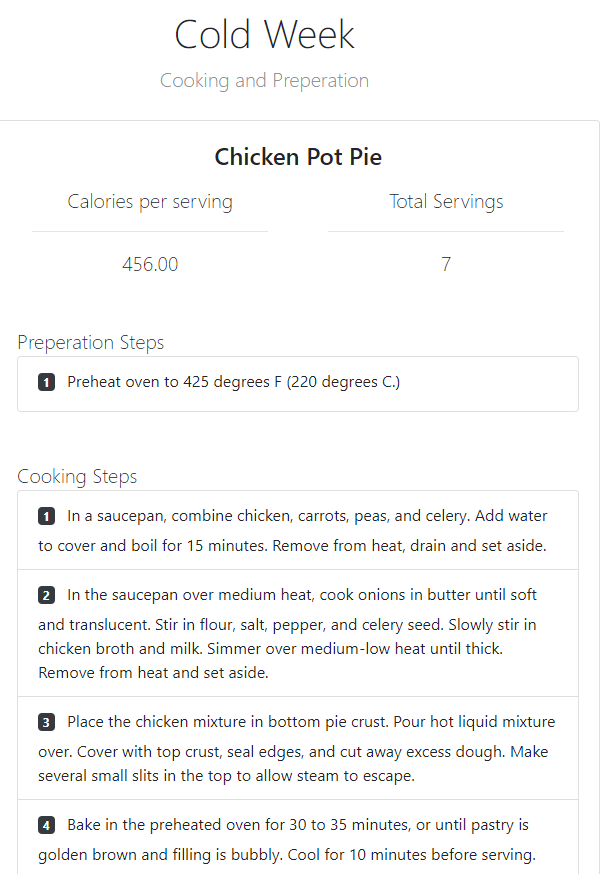Select the Chicken Pot Pie recipe heading
616x874 pixels.
click(x=298, y=157)
